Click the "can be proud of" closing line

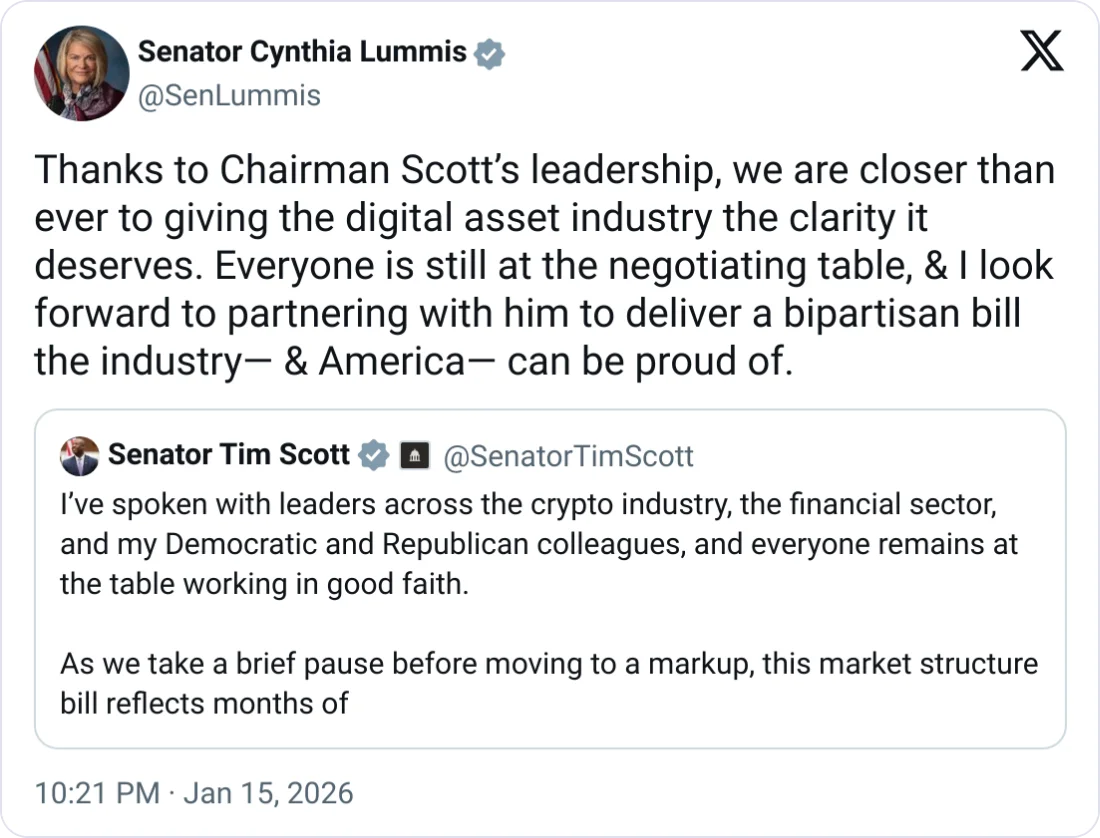point(413,361)
